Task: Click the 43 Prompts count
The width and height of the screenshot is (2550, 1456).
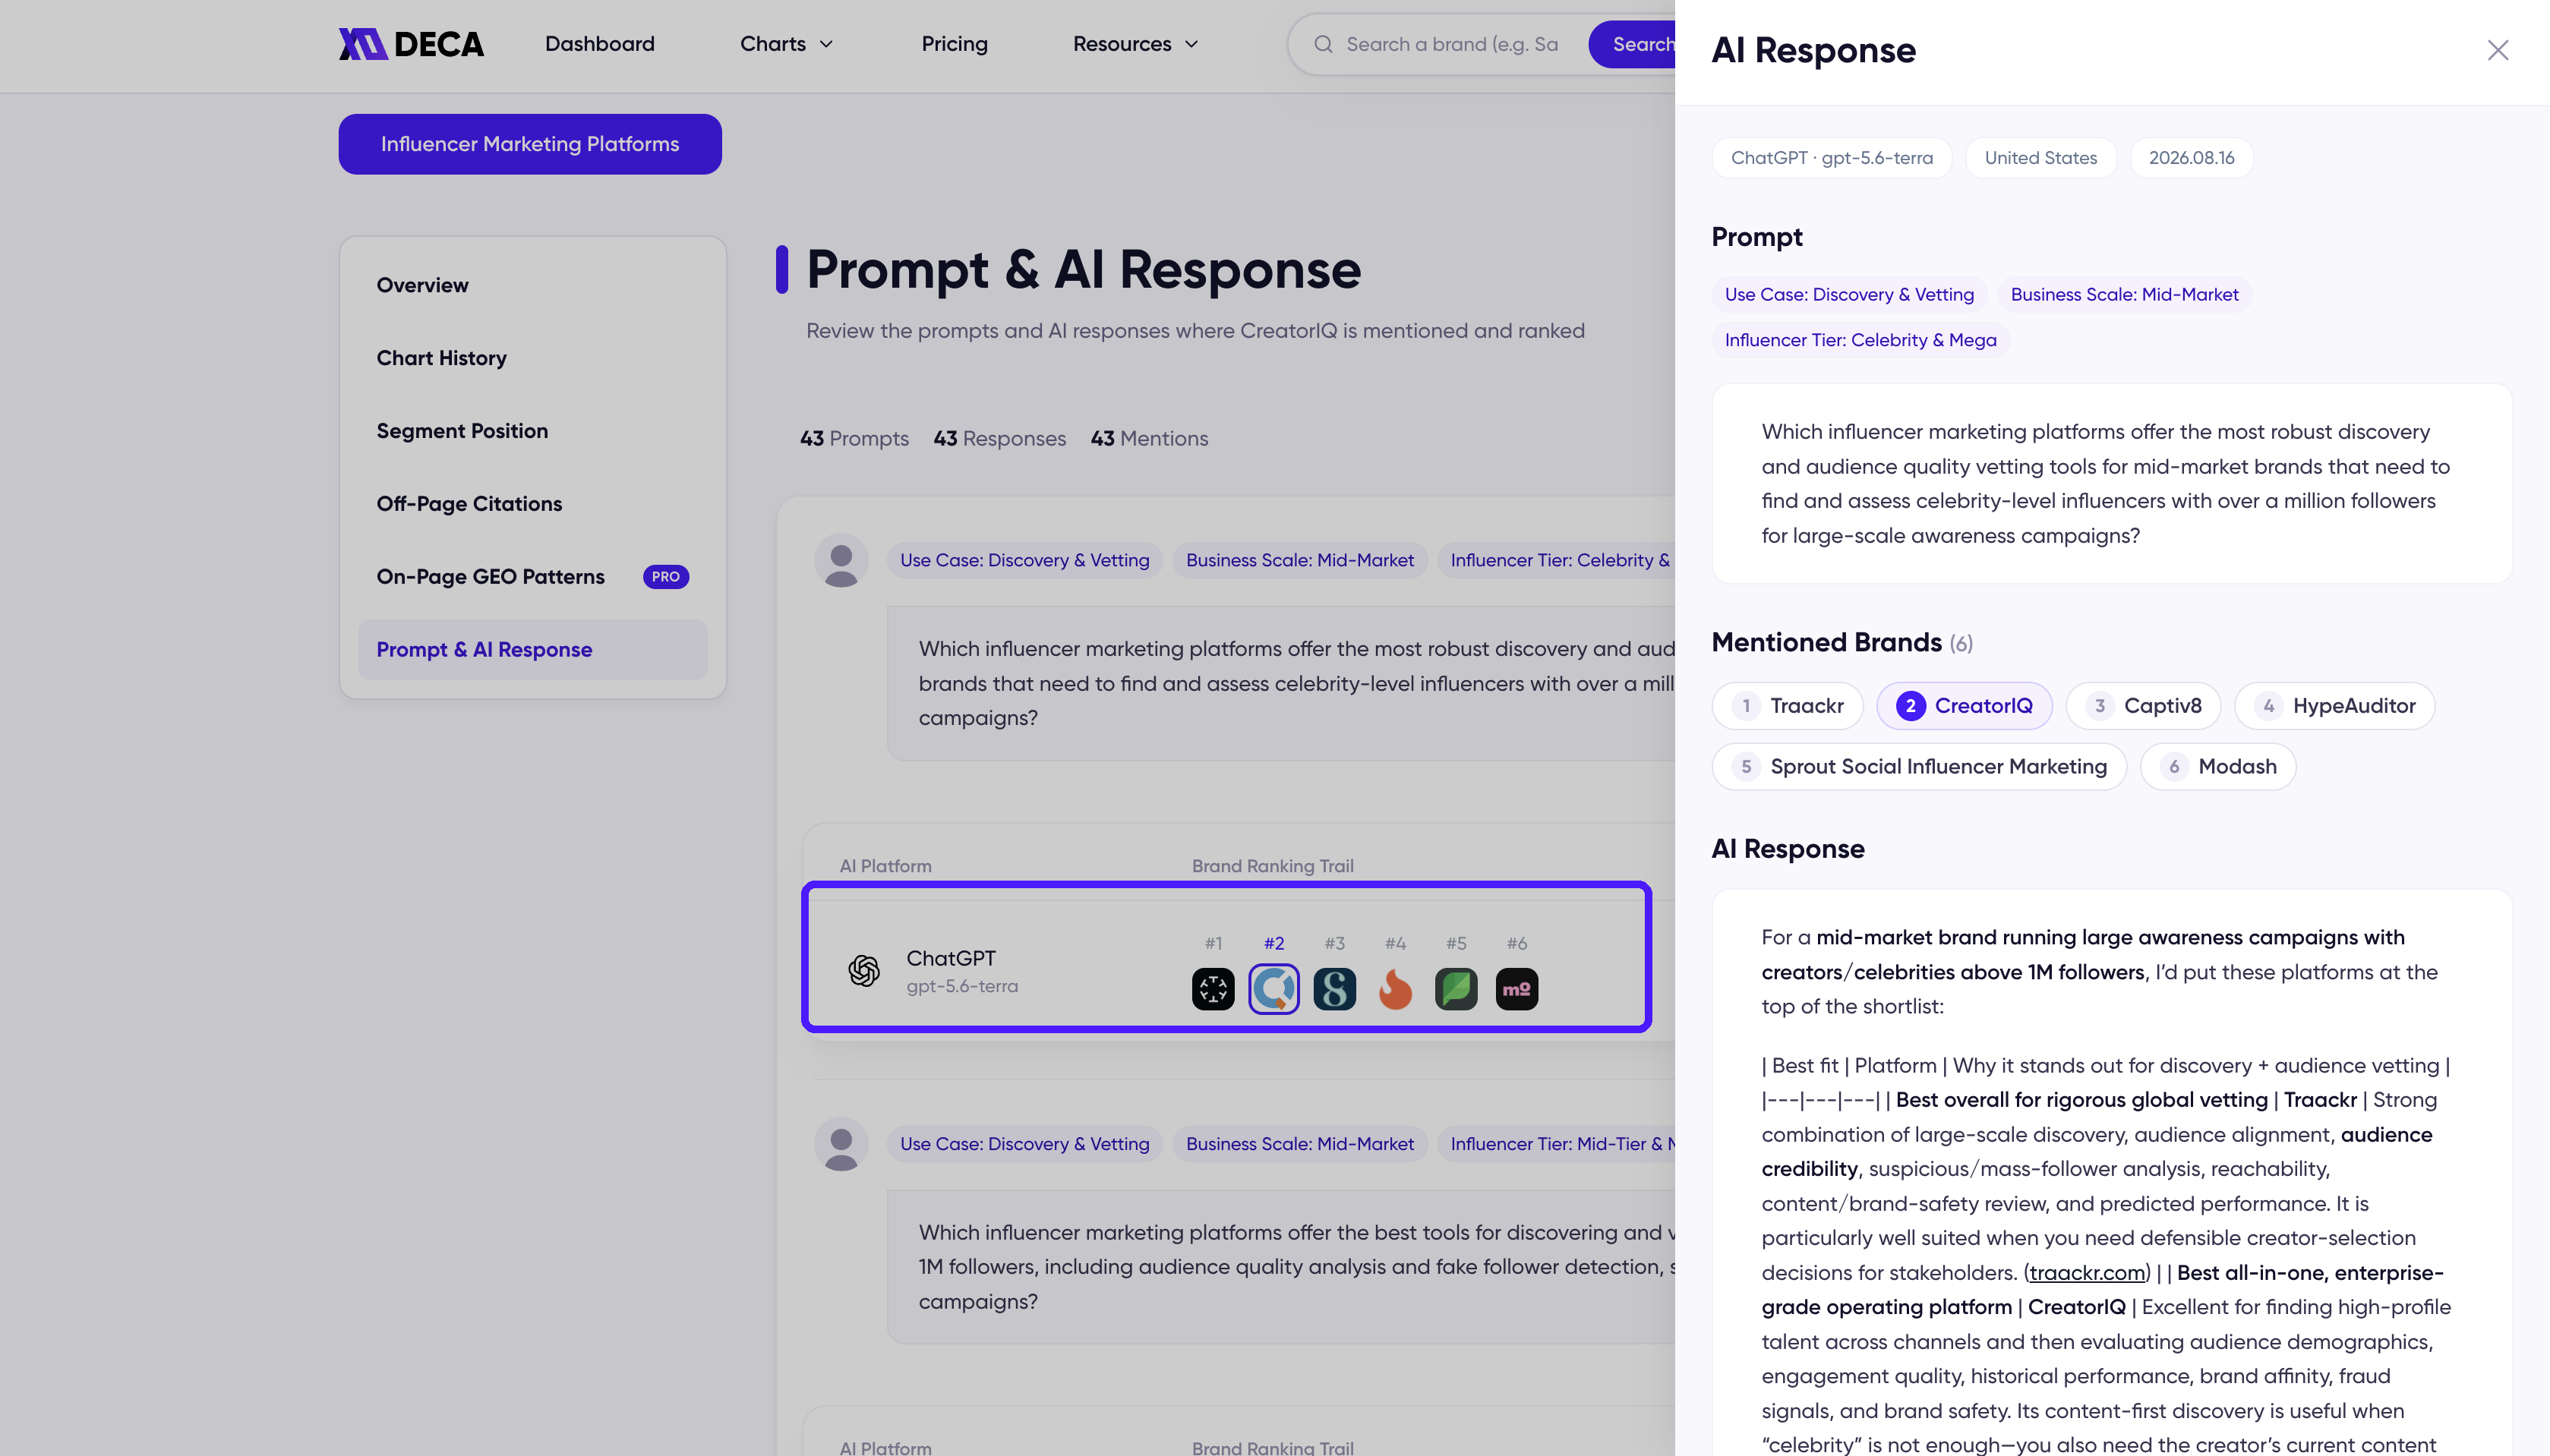Action: click(854, 439)
